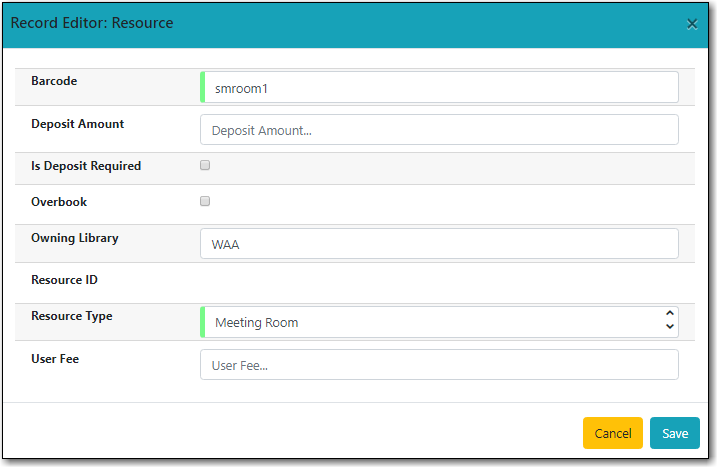Click the Deposit Amount label text
Screen dimensions: 717x467
tap(78, 124)
